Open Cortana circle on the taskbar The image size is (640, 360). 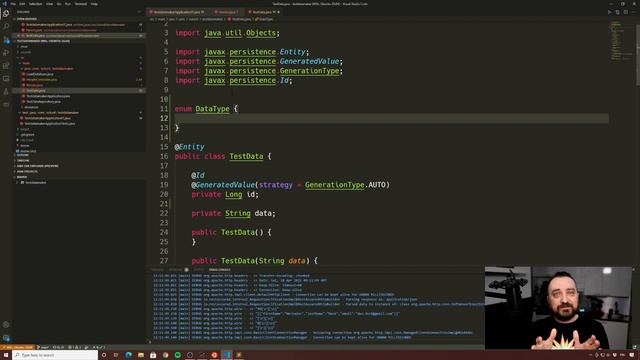[104, 355]
